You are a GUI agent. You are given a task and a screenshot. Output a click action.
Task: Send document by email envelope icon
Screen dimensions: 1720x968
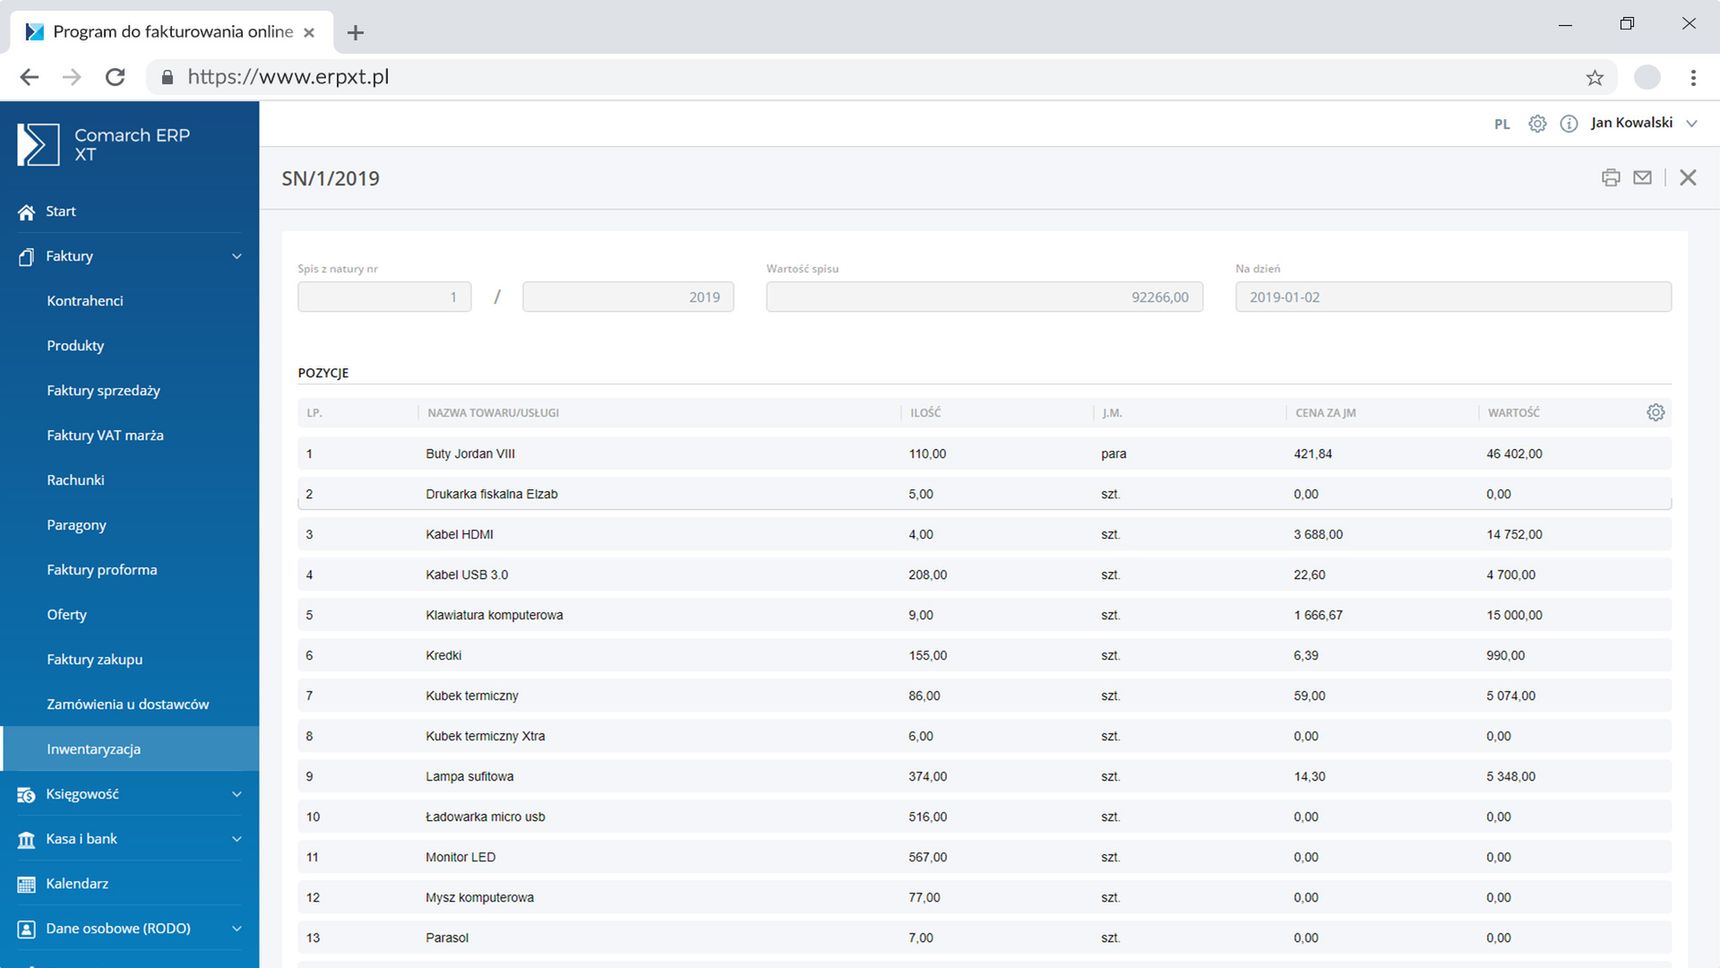tap(1642, 177)
